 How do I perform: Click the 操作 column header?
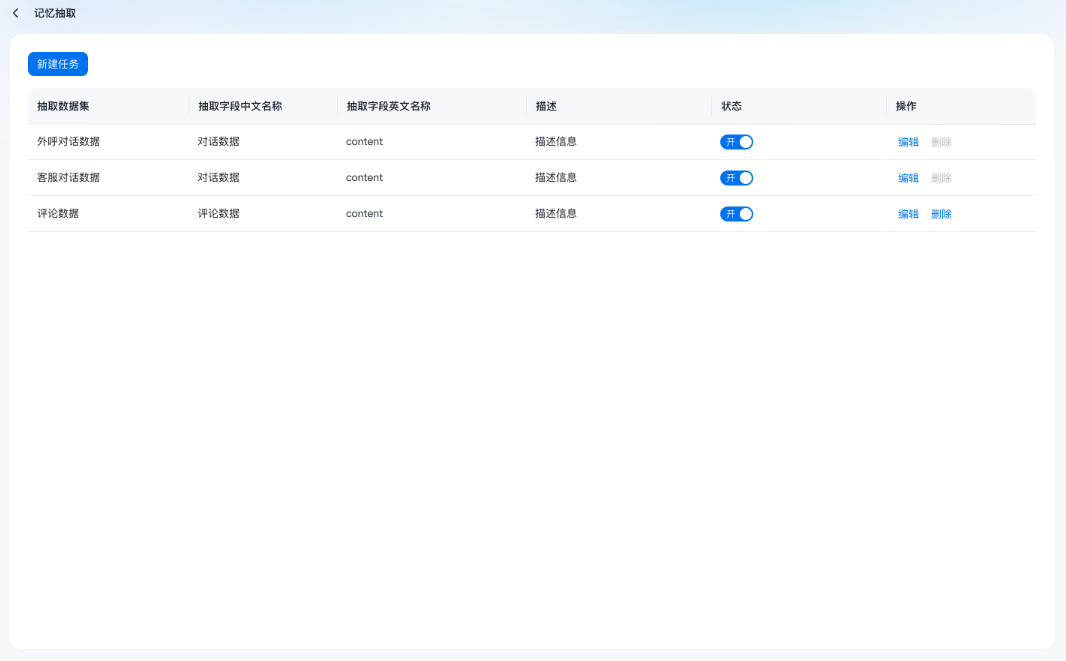[904, 105]
